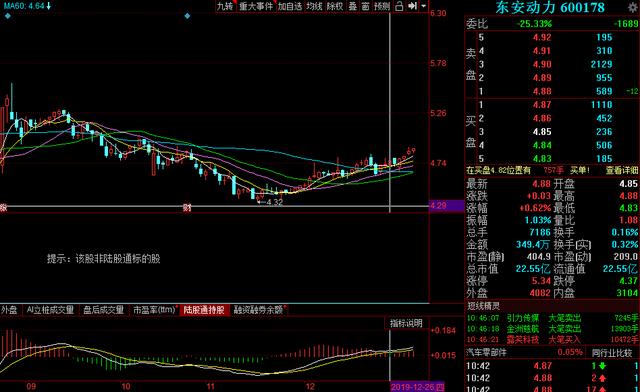This screenshot has width=640, height=392.
Task: Click 引力传媒 in short-term alerts
Action: pos(523,318)
